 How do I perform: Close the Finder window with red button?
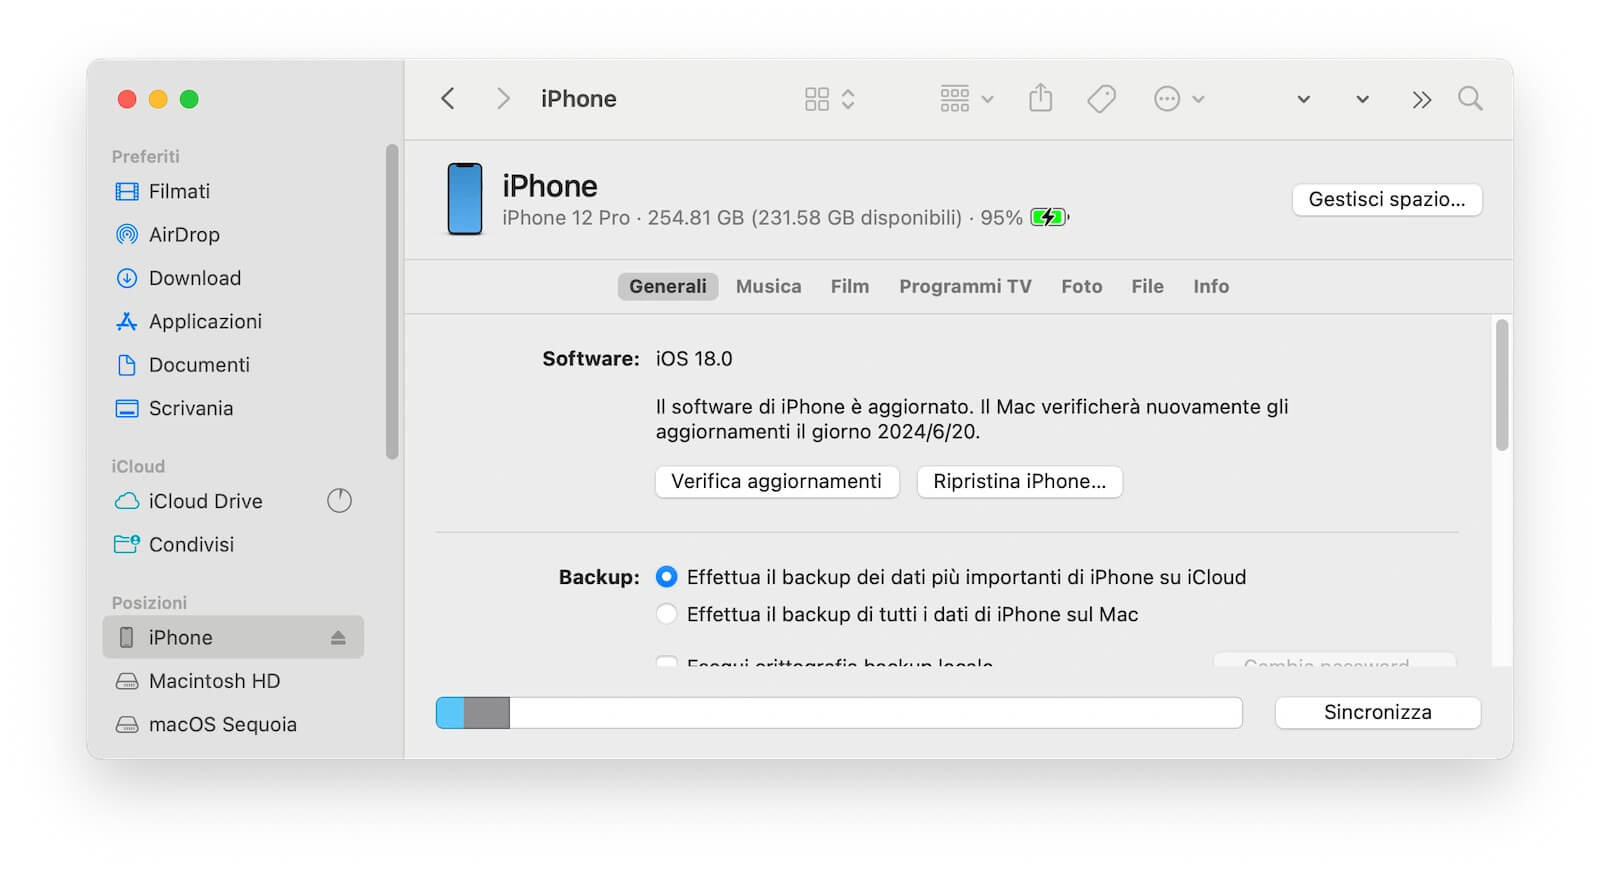click(x=127, y=99)
